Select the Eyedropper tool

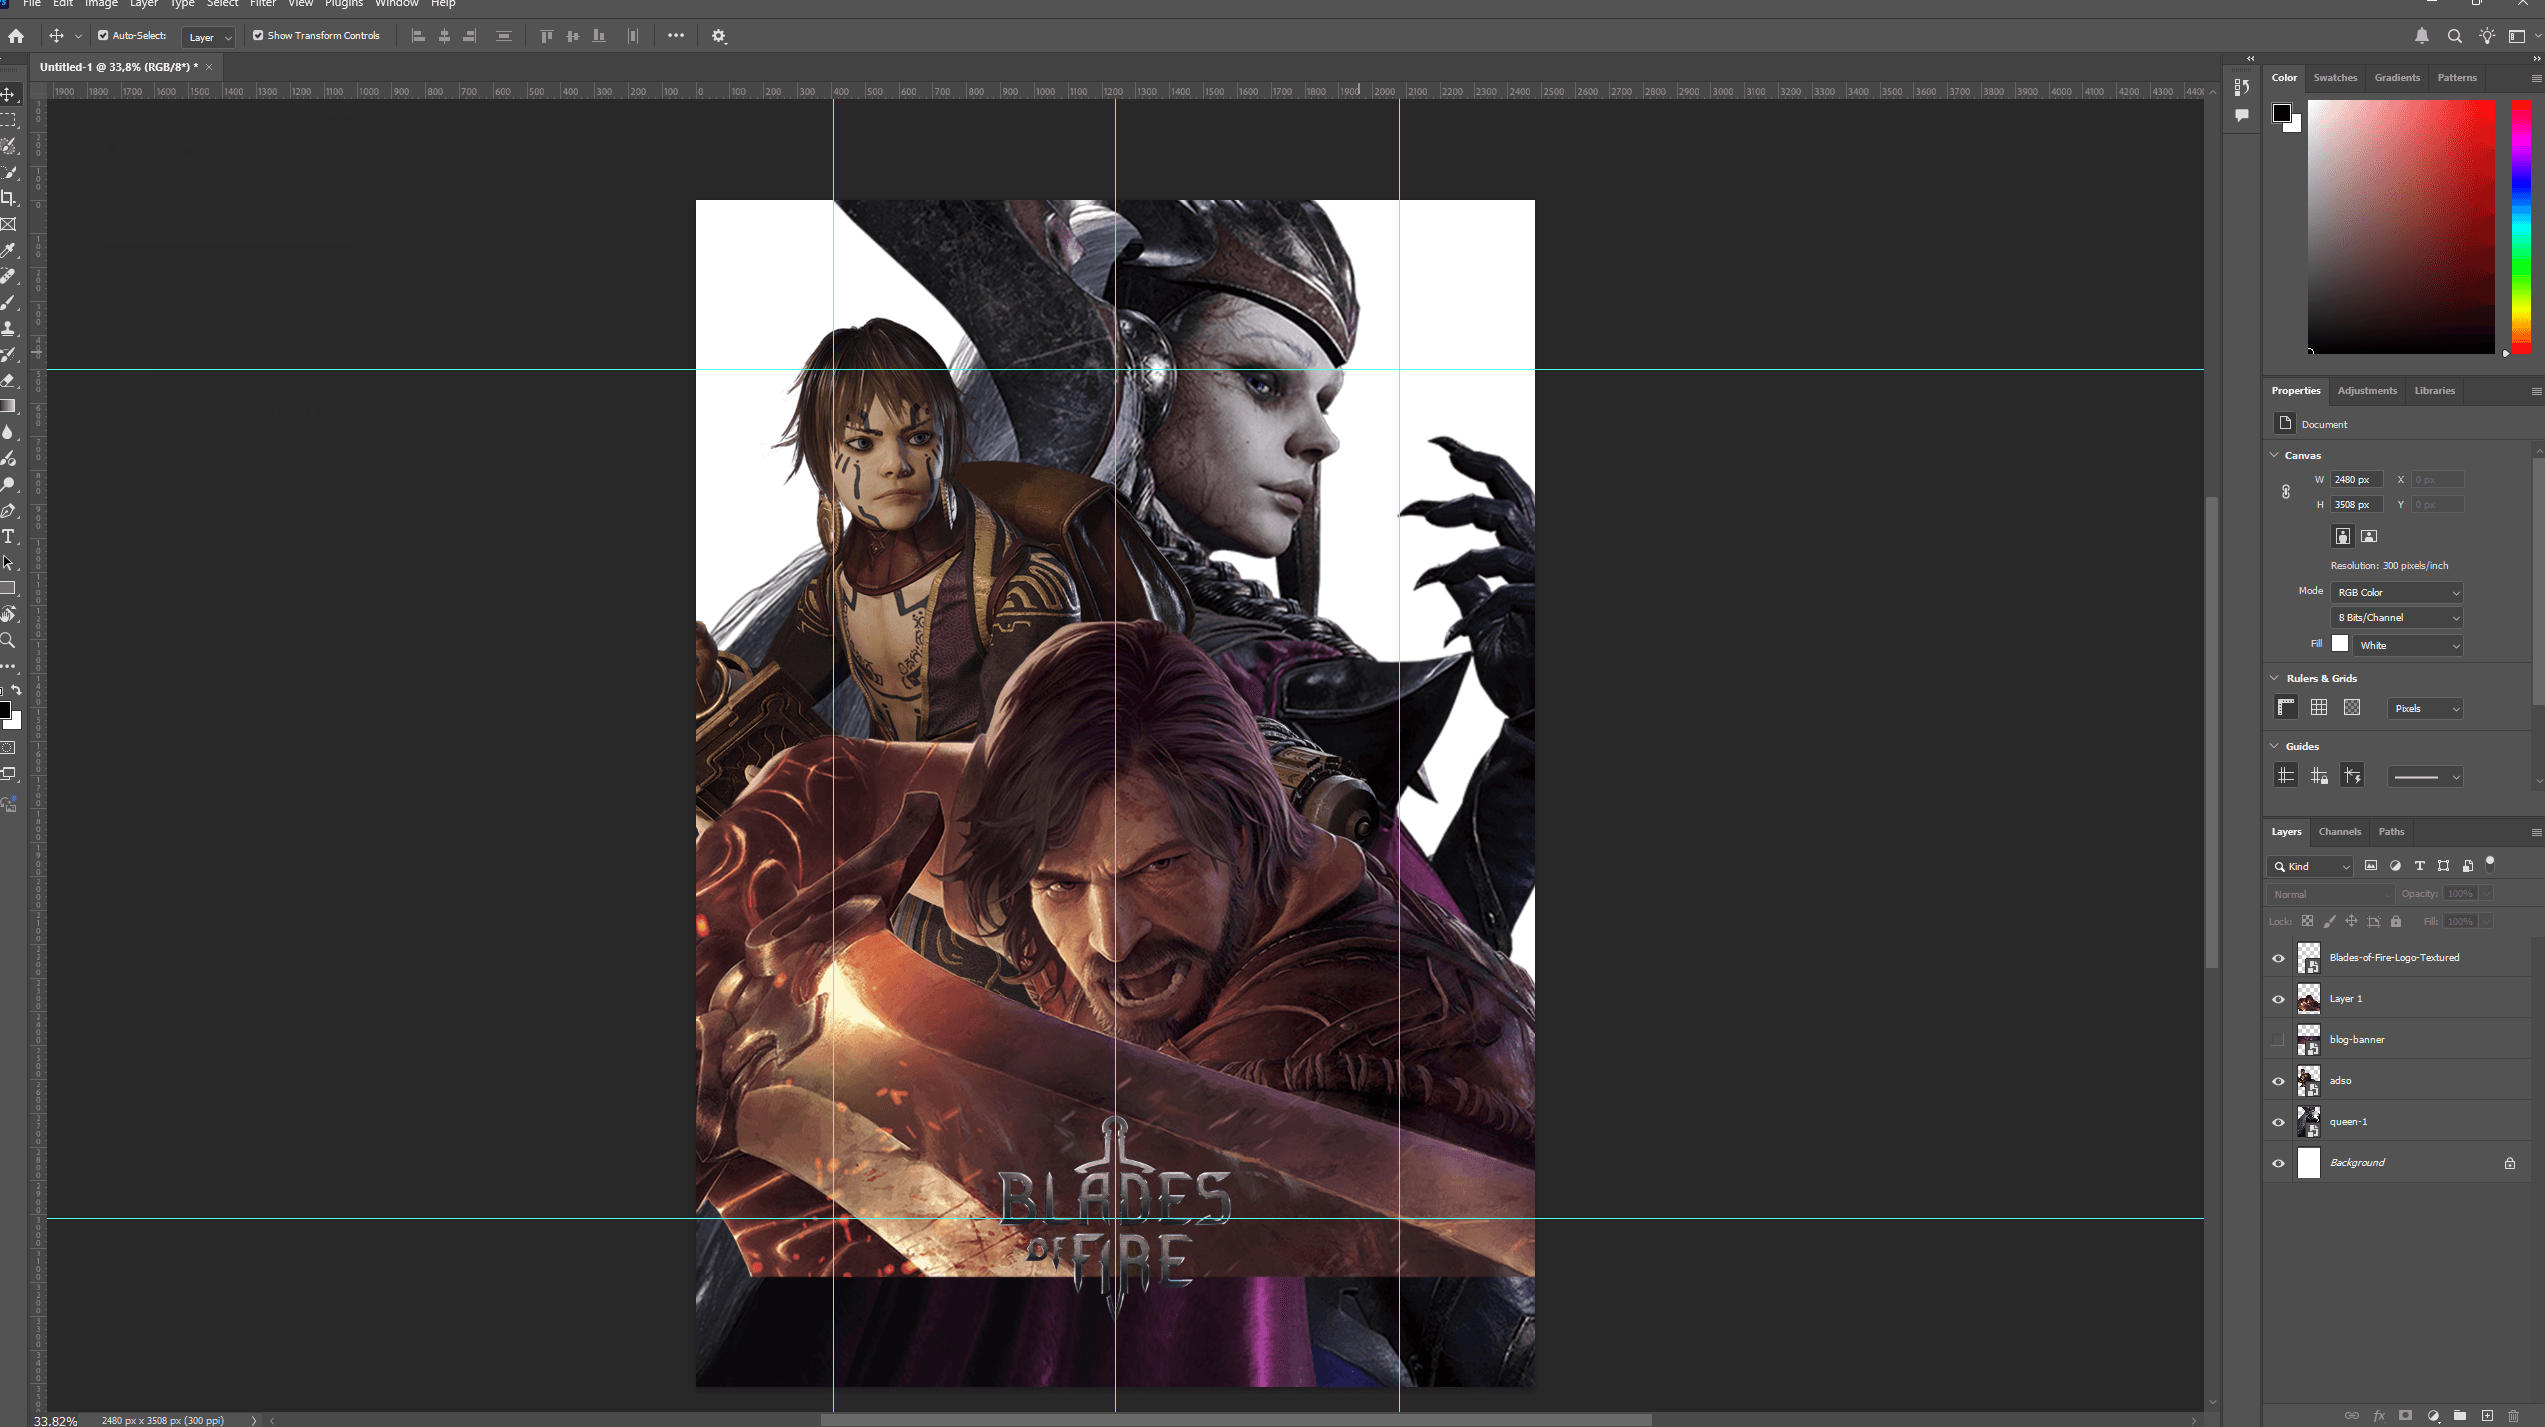click(9, 250)
